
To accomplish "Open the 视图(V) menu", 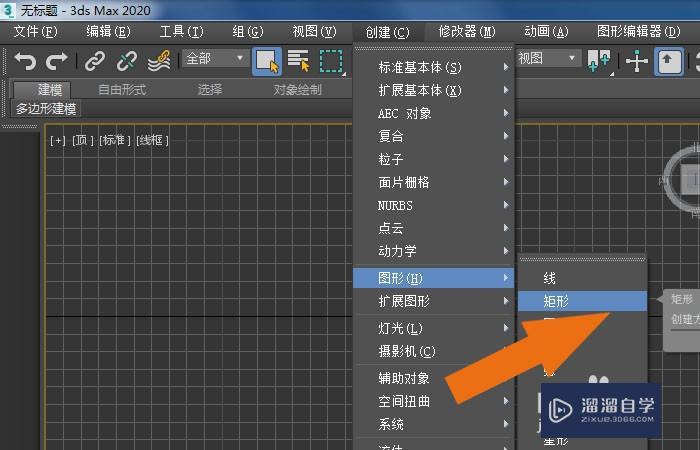I will pyautogui.click(x=314, y=32).
